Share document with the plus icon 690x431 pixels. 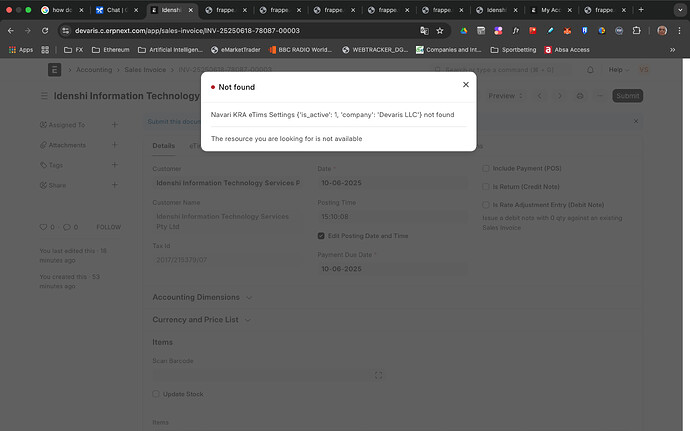tap(115, 185)
